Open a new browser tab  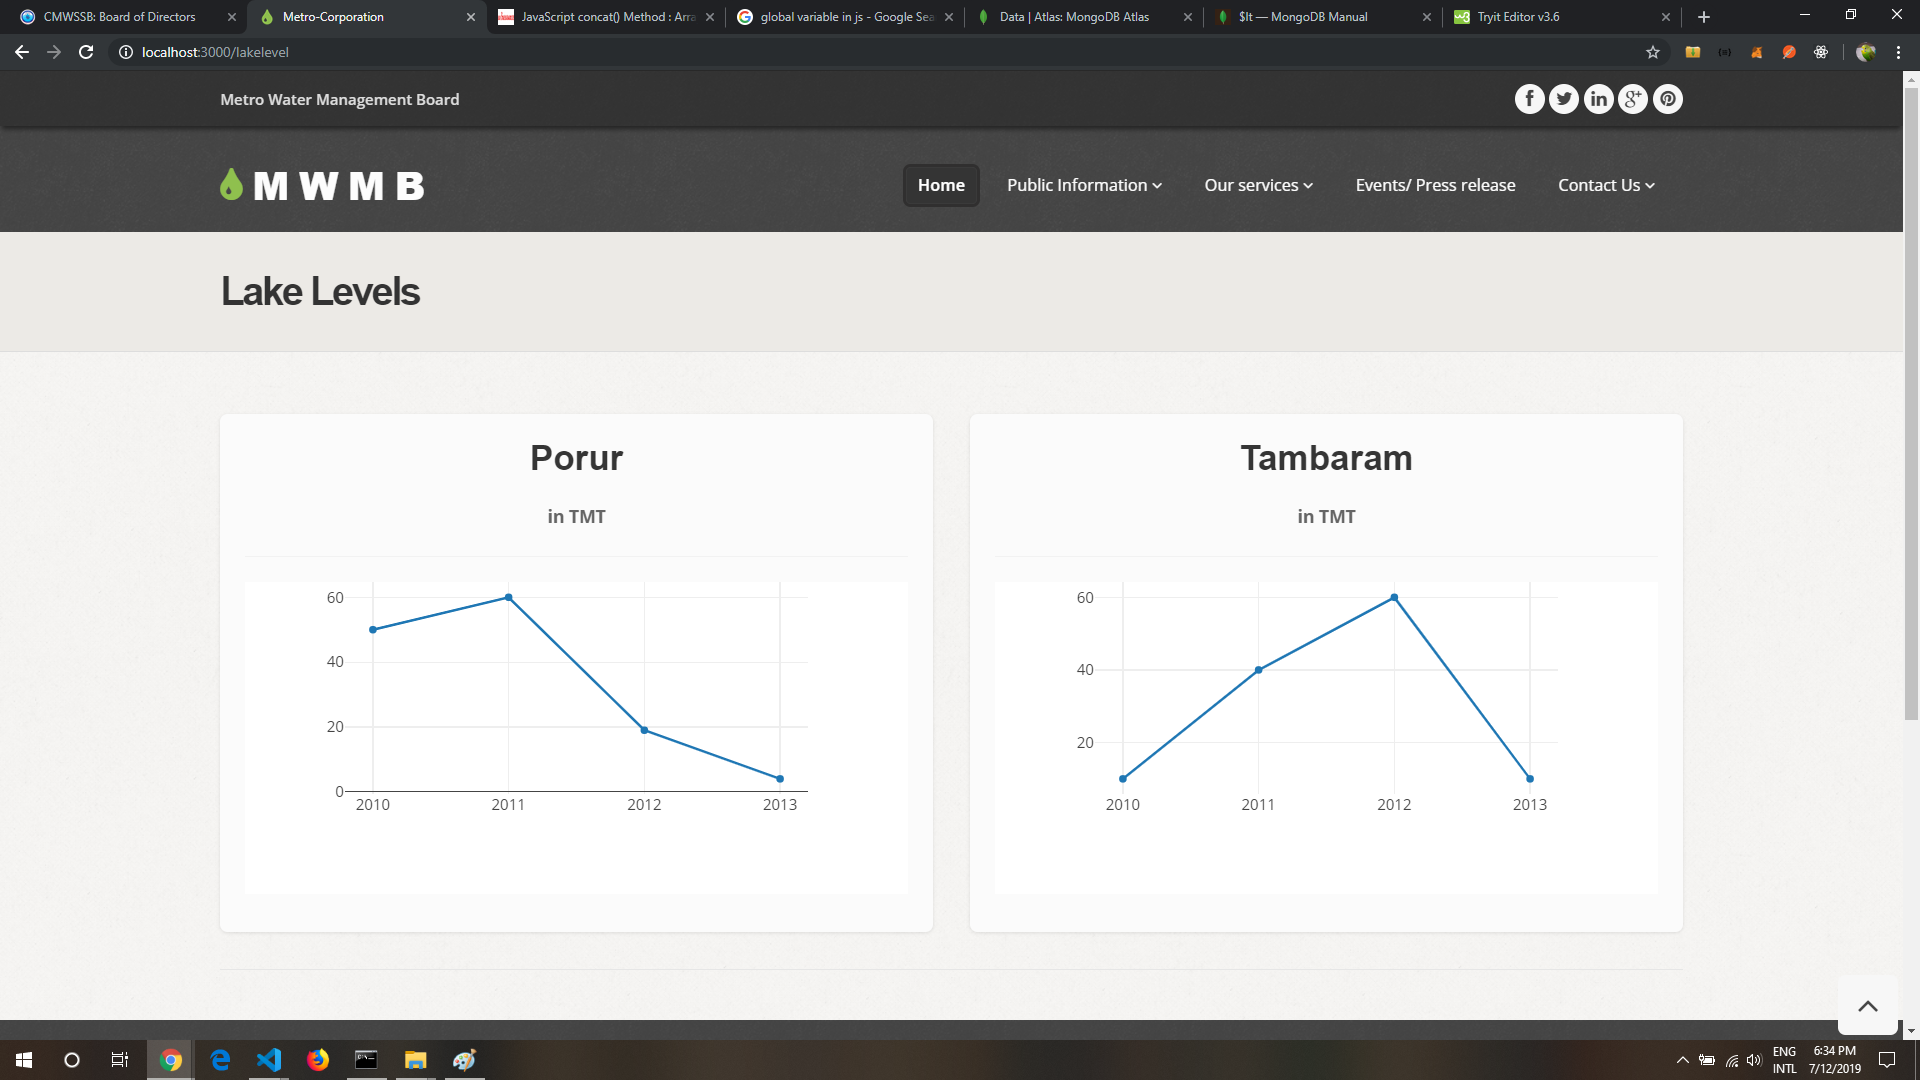1704,17
